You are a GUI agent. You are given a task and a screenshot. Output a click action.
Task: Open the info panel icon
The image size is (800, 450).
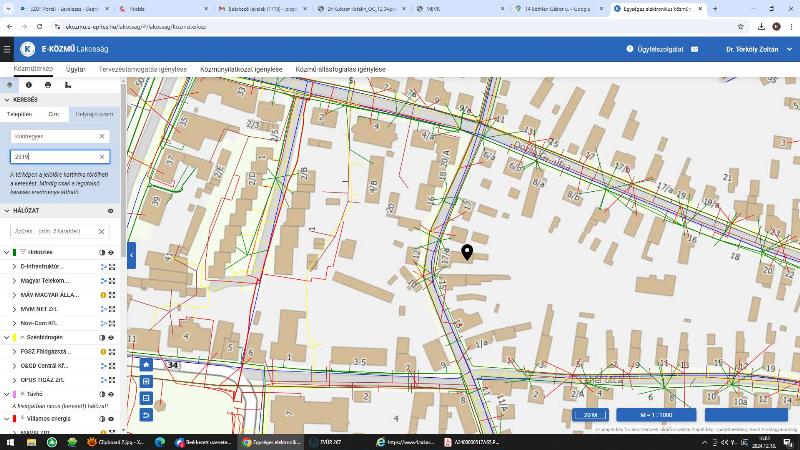click(29, 85)
